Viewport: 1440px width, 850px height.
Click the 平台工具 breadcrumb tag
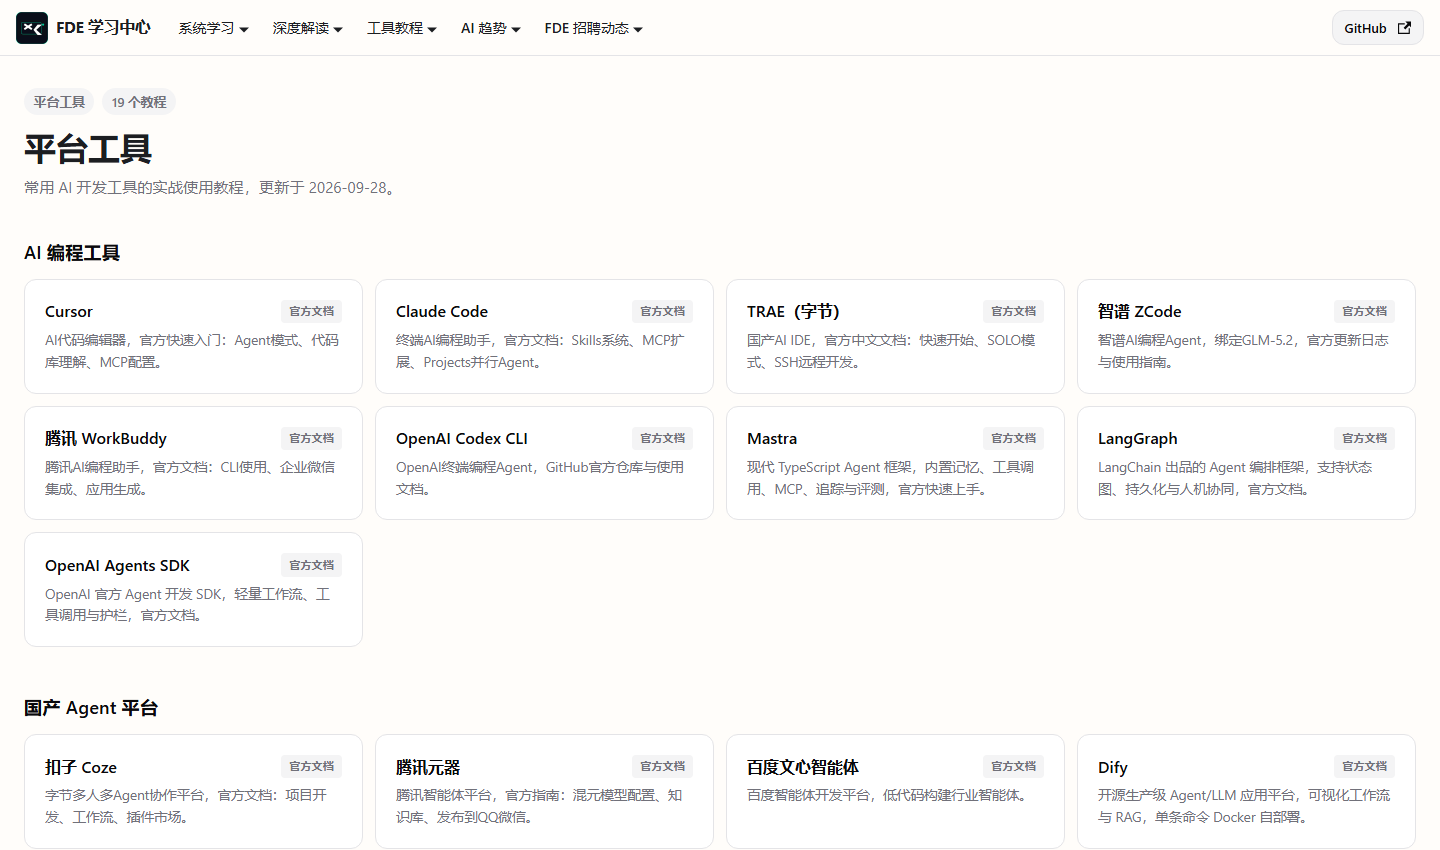click(x=59, y=102)
